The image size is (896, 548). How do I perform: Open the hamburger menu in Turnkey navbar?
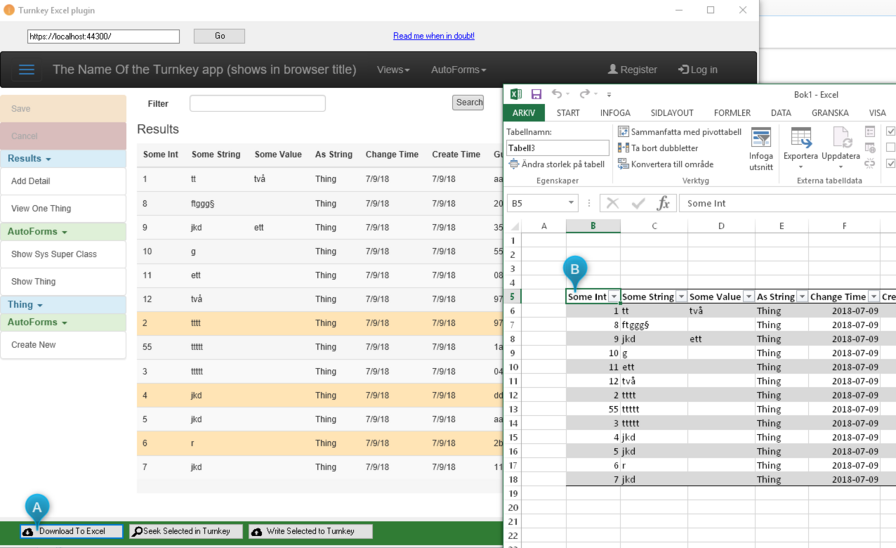(x=27, y=69)
